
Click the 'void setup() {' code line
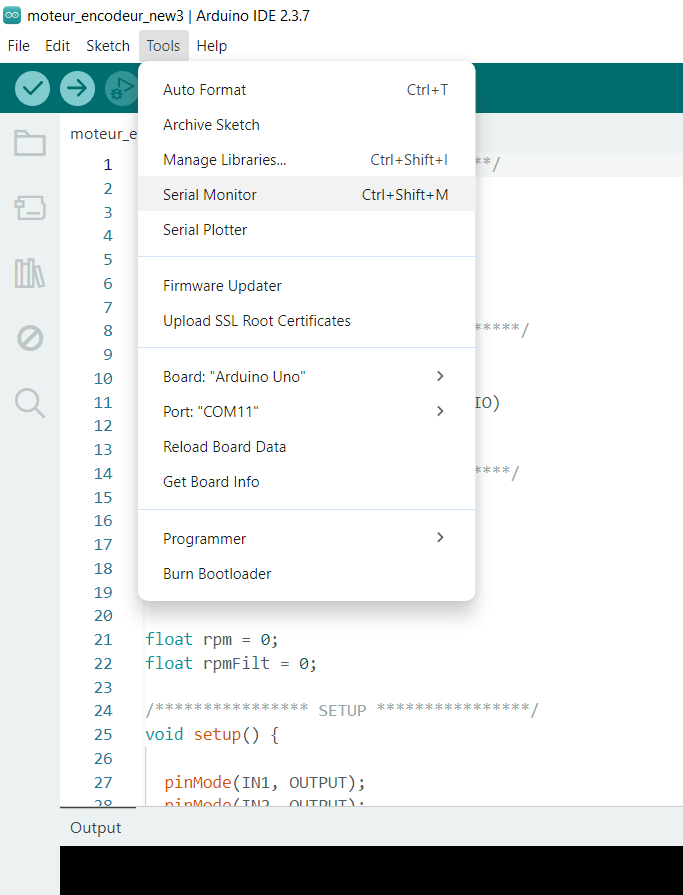coord(212,734)
